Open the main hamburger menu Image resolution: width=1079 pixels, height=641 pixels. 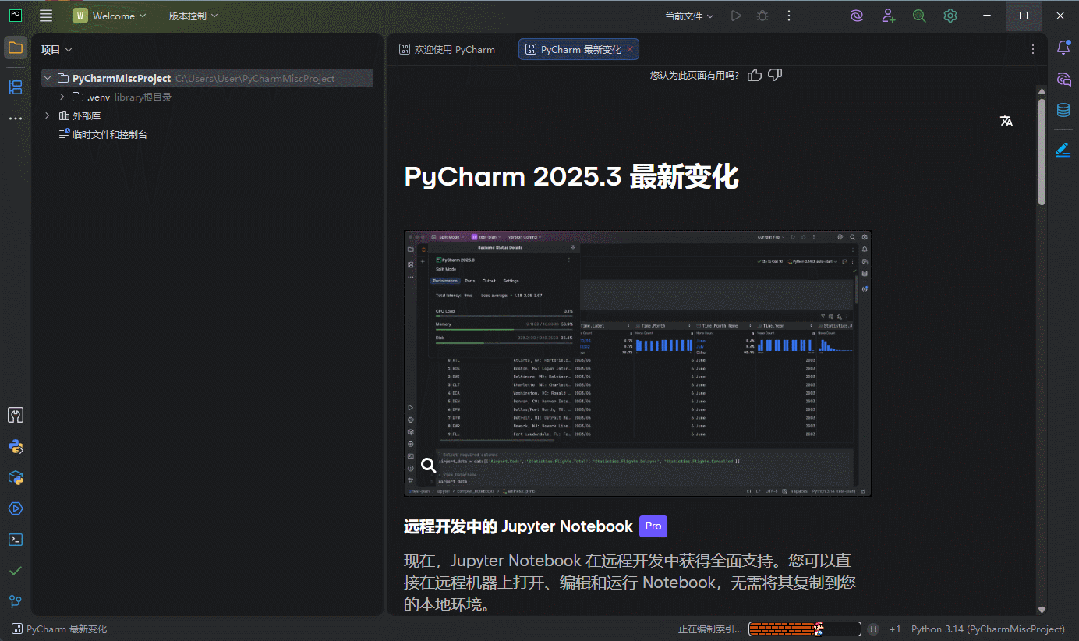click(46, 15)
